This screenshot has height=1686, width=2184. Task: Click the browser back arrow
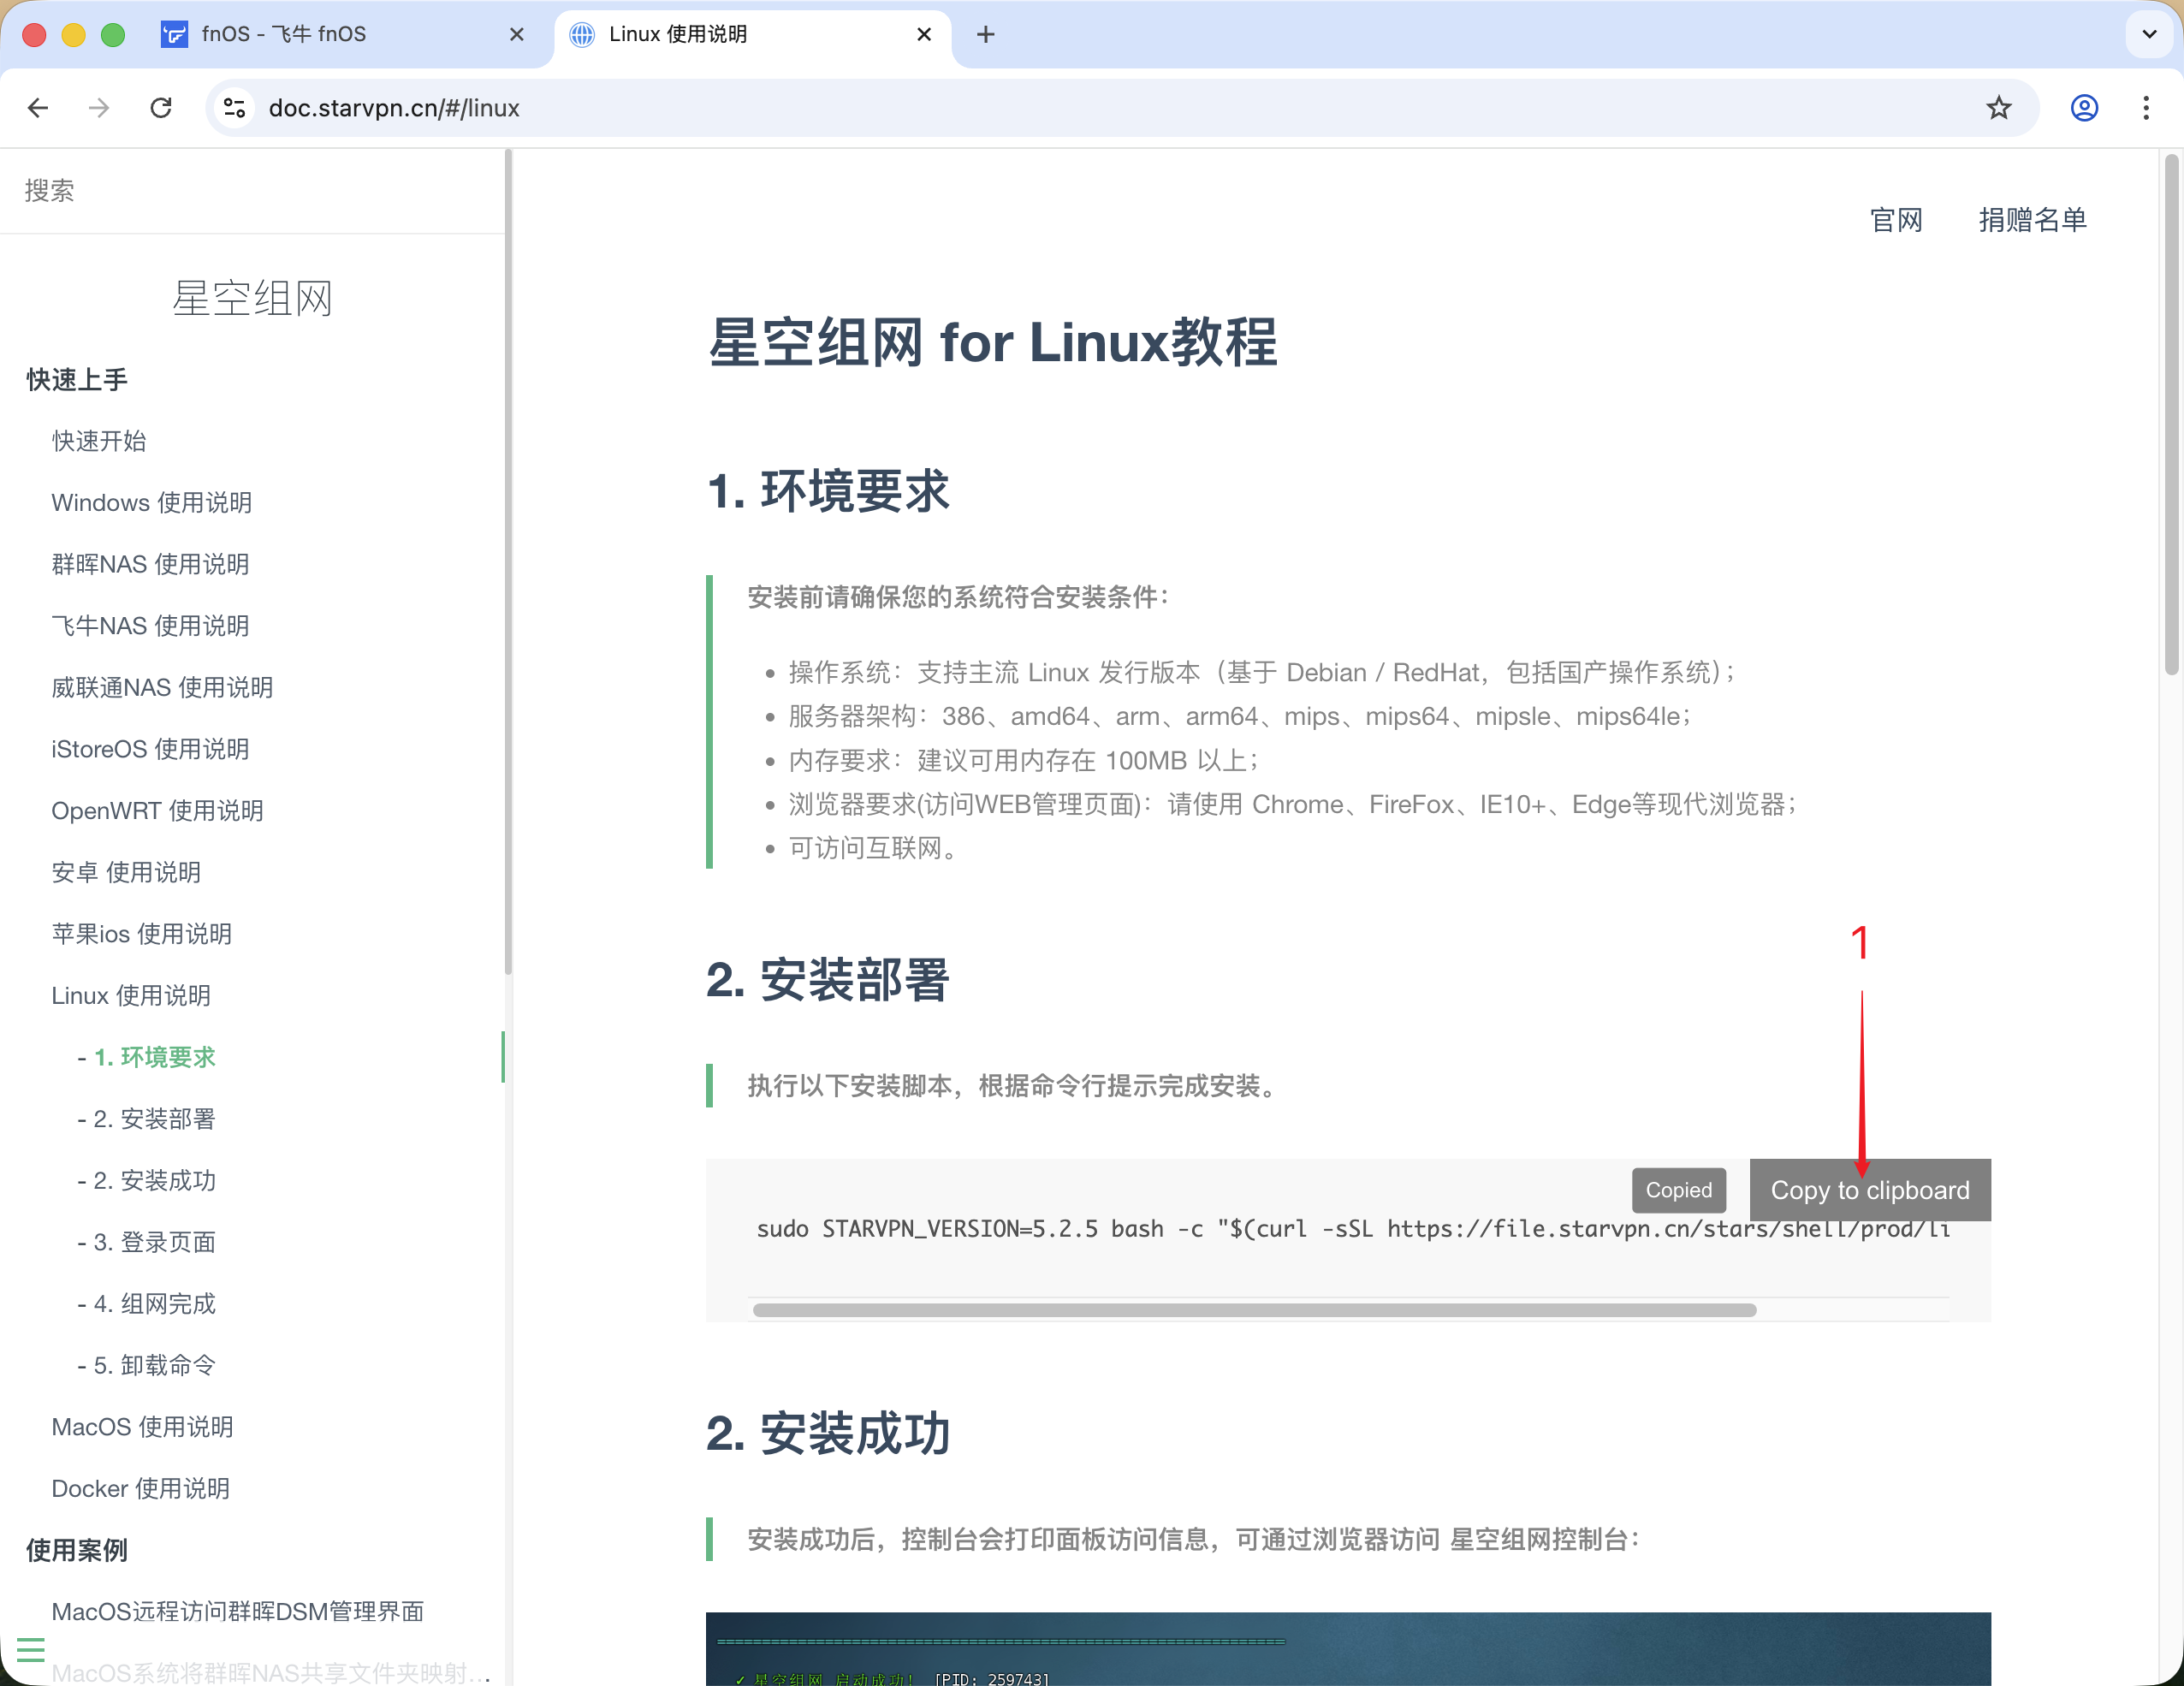pyautogui.click(x=38, y=108)
